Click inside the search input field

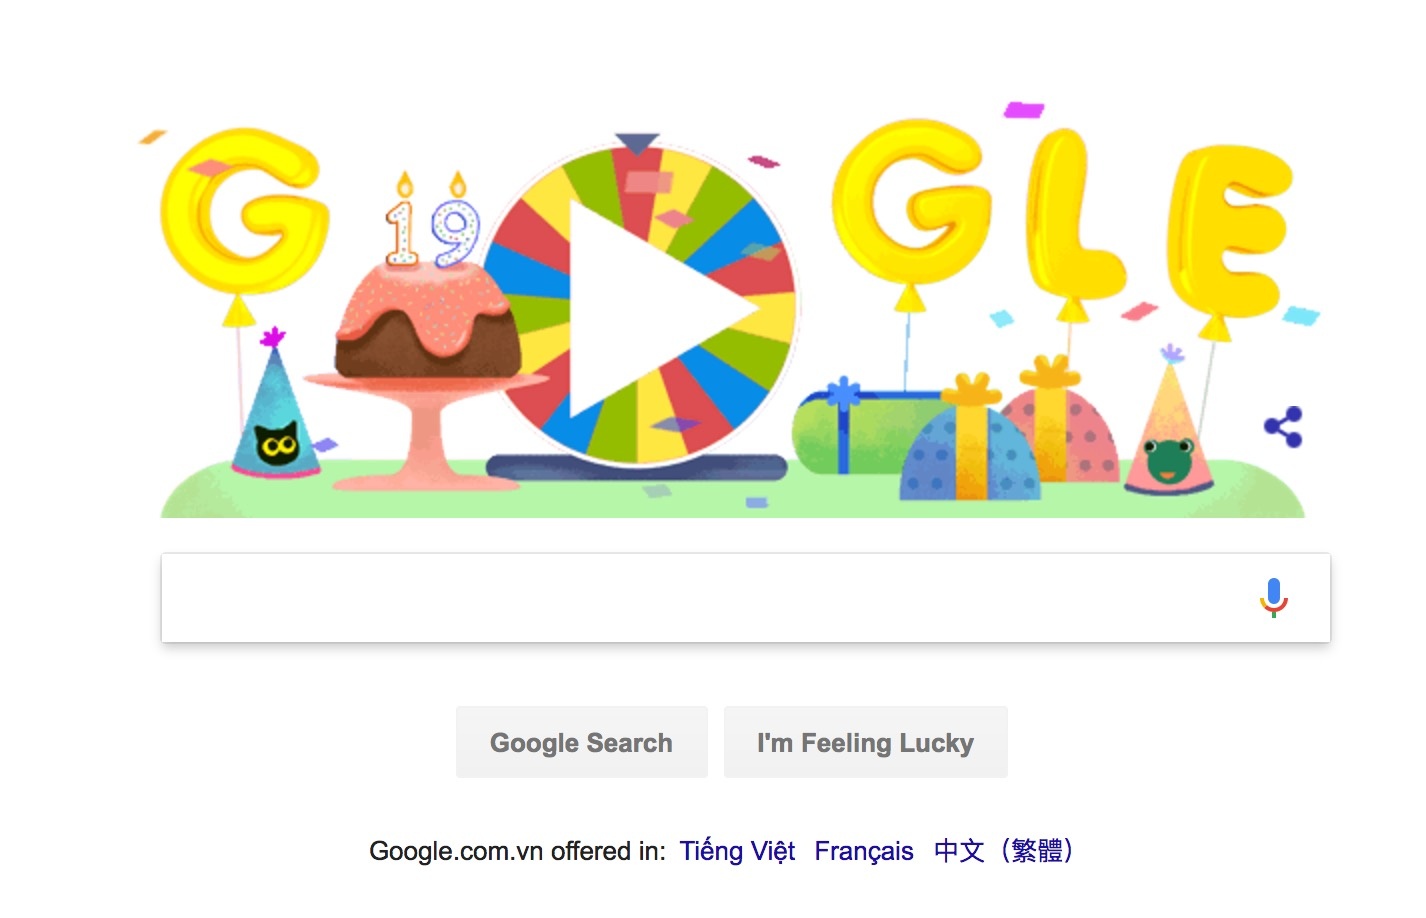click(700, 597)
